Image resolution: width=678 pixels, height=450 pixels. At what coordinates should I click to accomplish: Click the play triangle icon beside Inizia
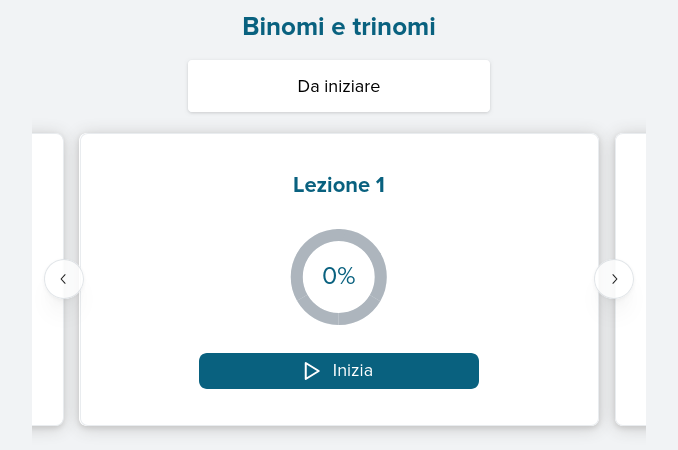click(x=311, y=371)
